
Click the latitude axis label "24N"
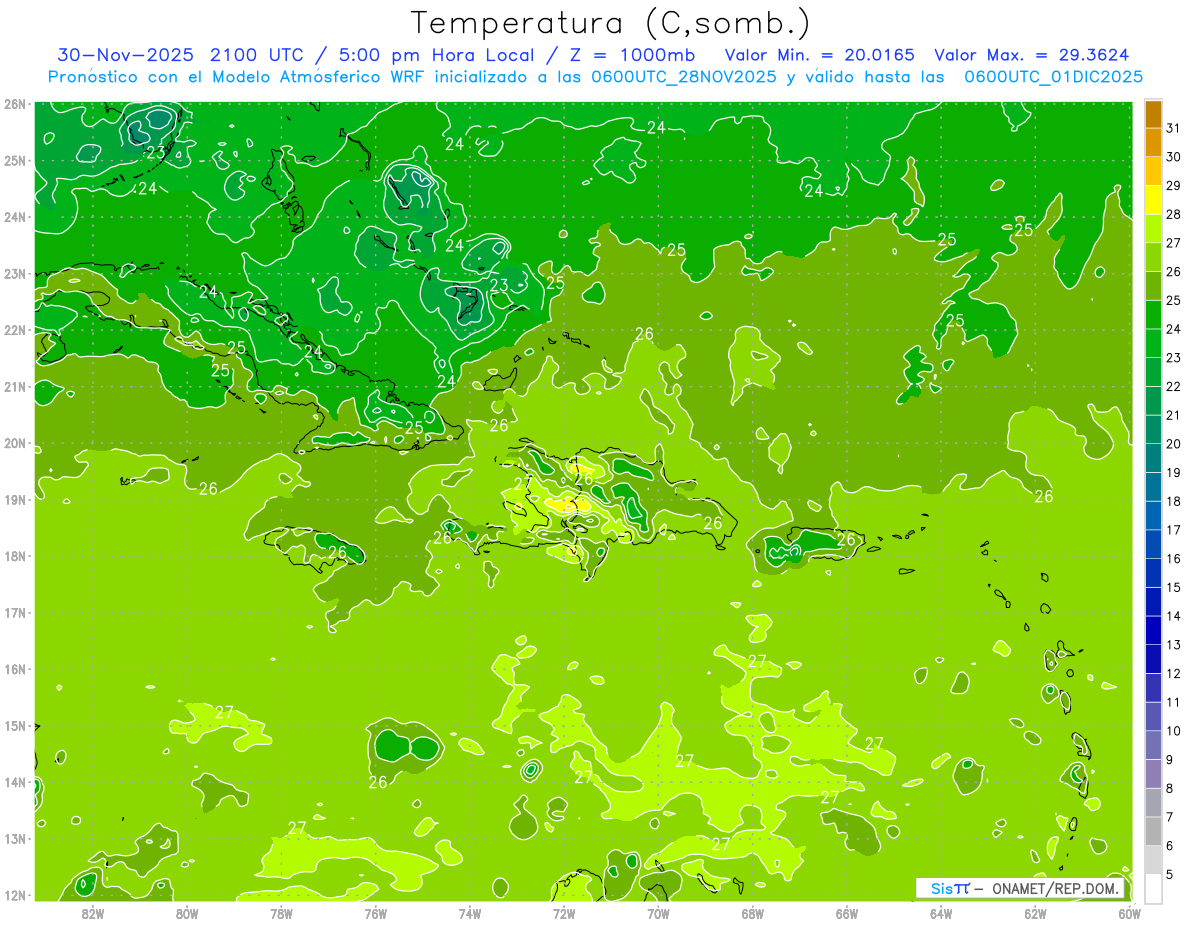[x=15, y=217]
